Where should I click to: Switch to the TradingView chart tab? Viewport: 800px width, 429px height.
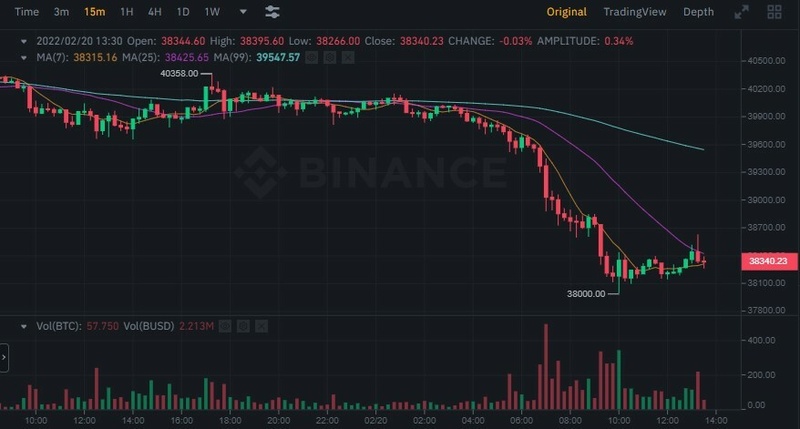[x=634, y=12]
